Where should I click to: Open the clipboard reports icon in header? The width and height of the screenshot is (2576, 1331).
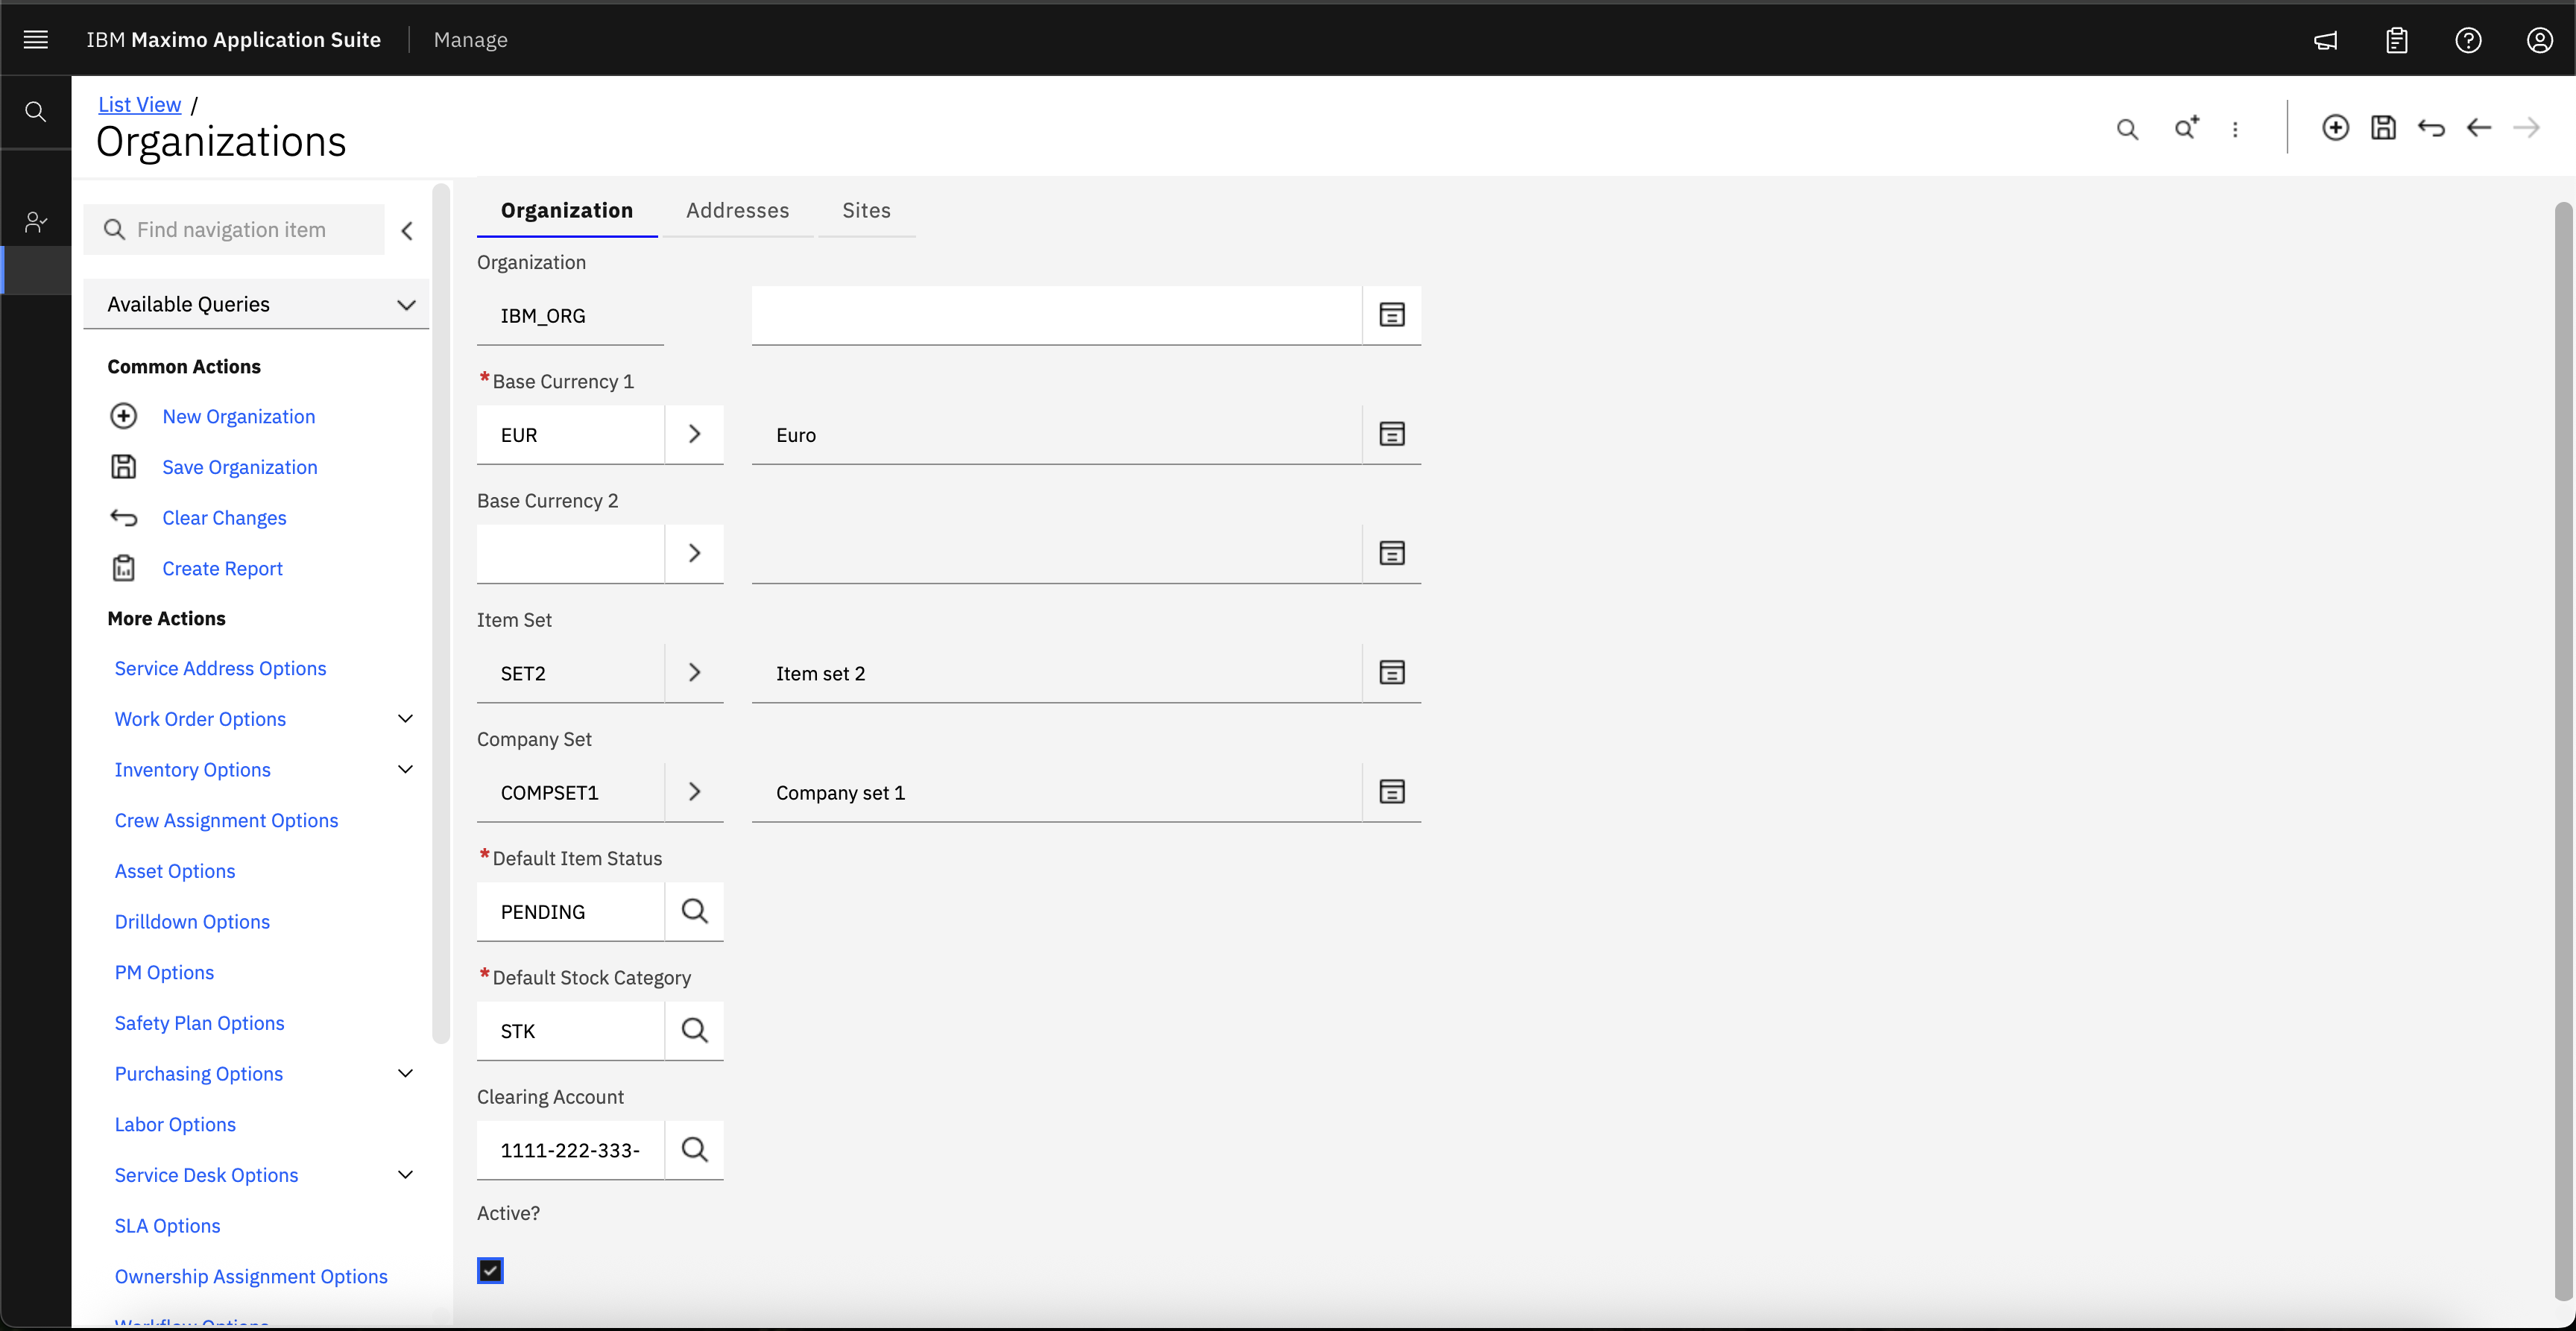pos(2397,40)
